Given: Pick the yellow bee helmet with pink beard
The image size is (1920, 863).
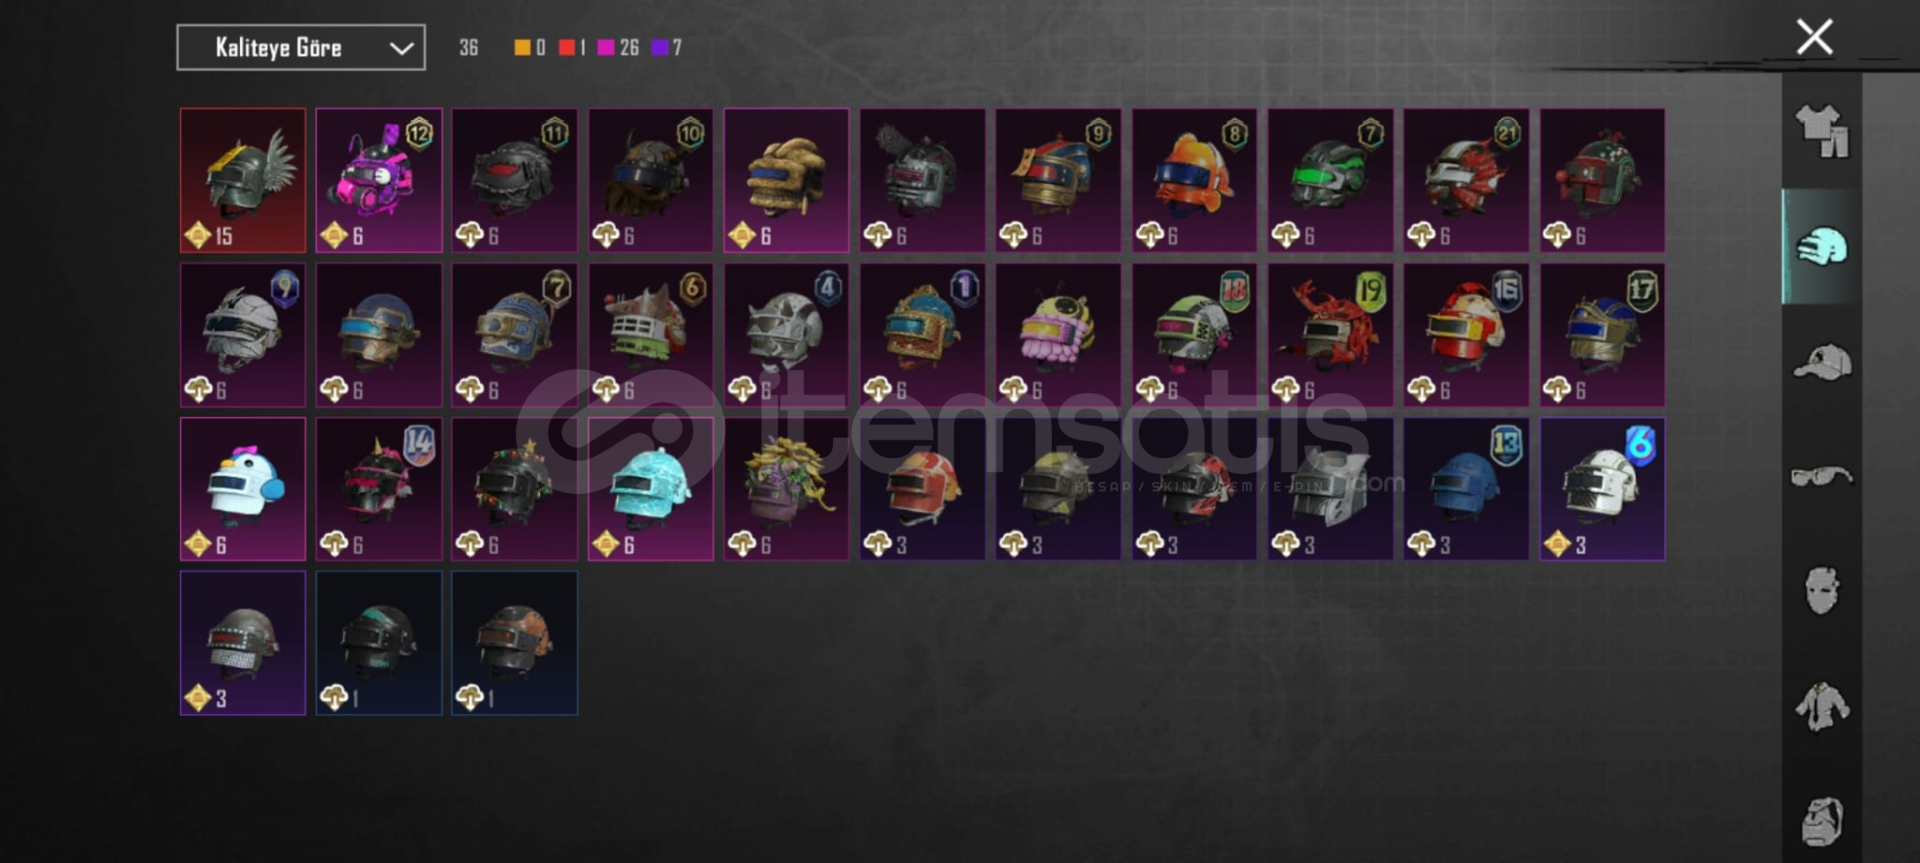Looking at the screenshot, I should point(1058,335).
